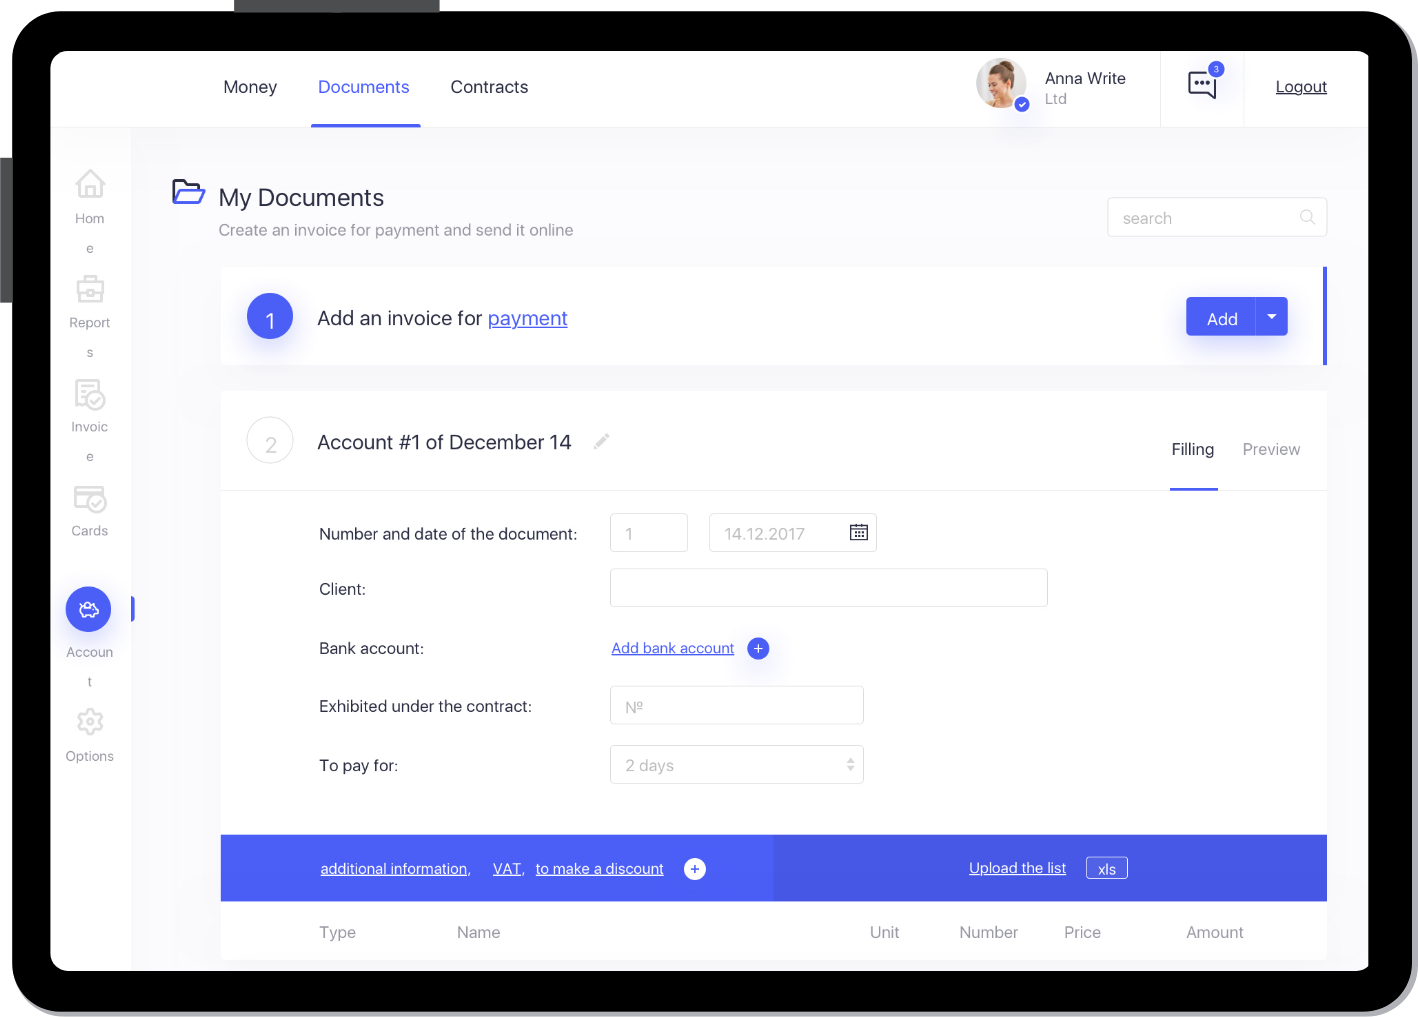Open the Options gear icon
Image resolution: width=1418 pixels, height=1017 pixels.
(90, 721)
